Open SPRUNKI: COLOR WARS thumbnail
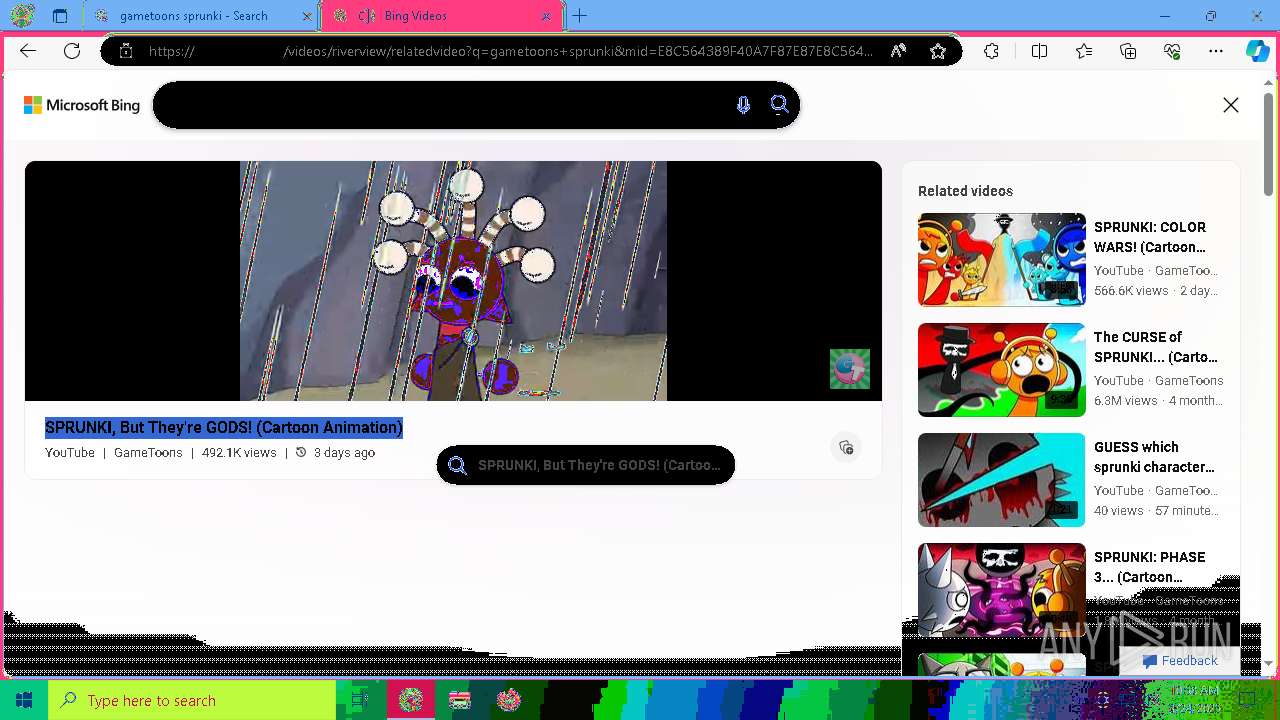 (1002, 260)
